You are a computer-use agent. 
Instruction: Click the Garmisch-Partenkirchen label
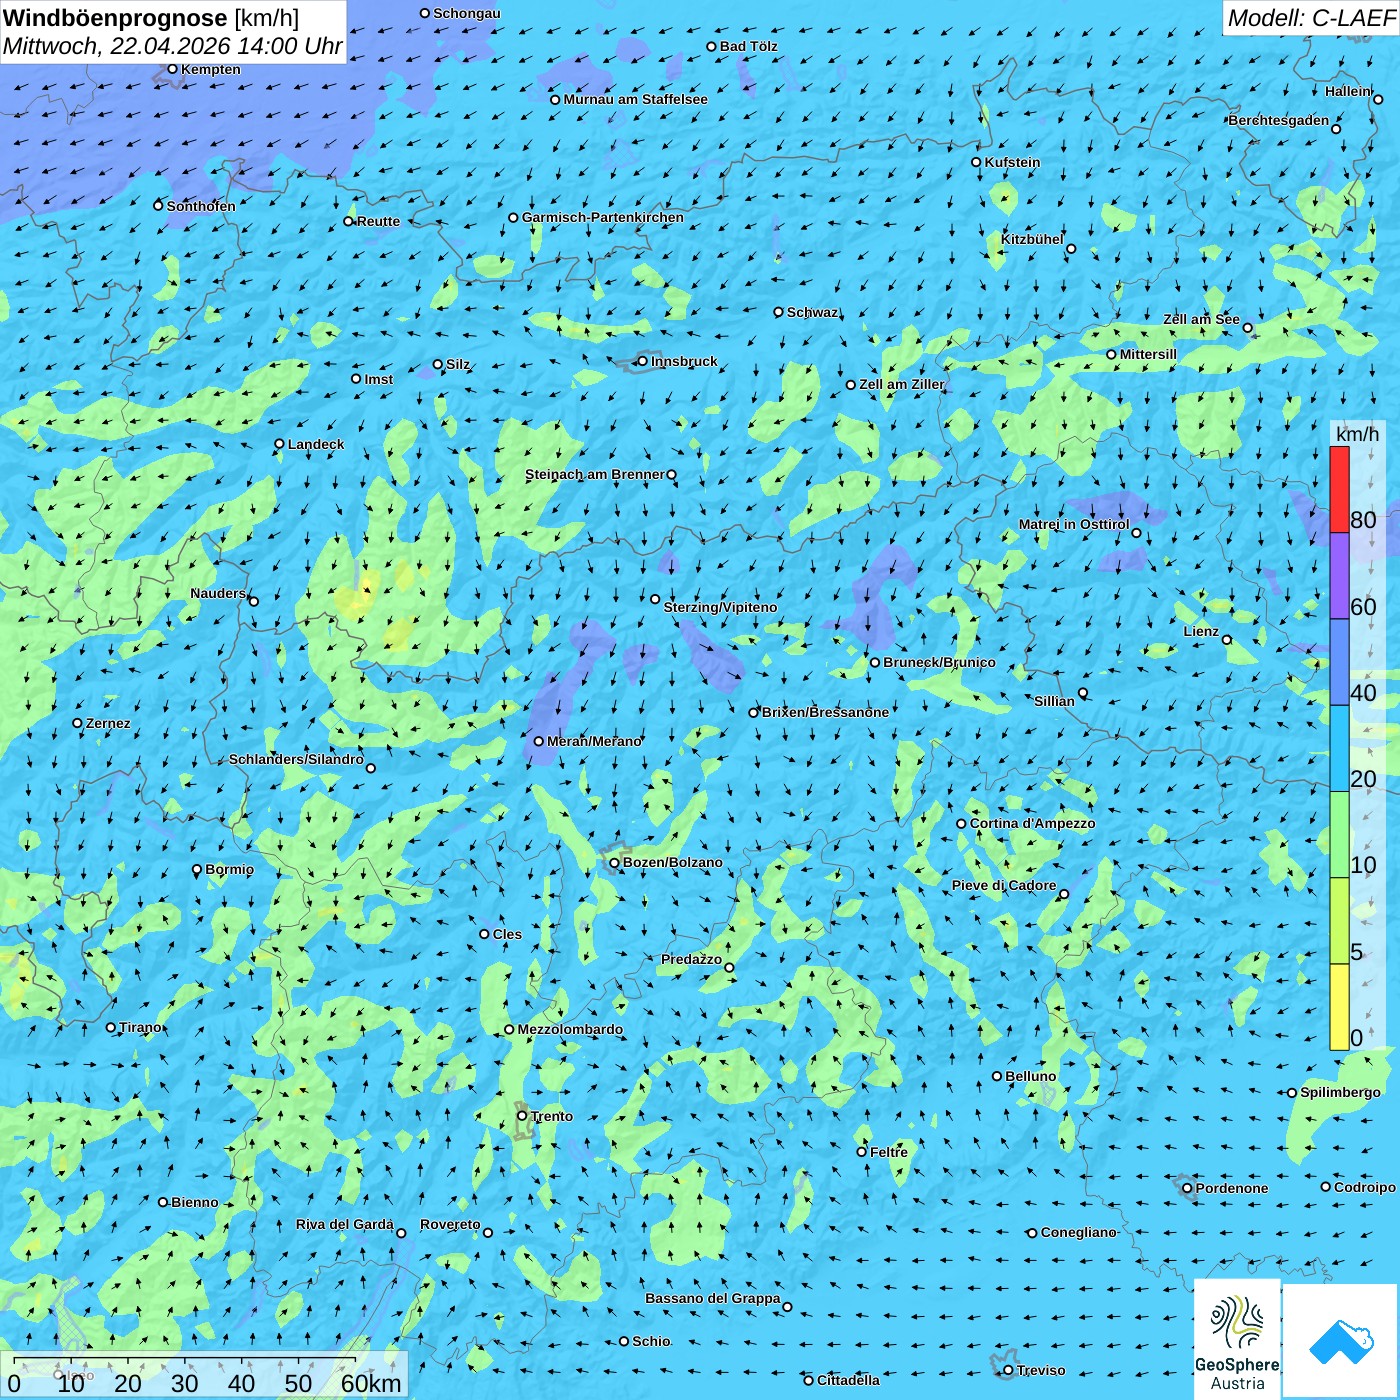point(603,217)
